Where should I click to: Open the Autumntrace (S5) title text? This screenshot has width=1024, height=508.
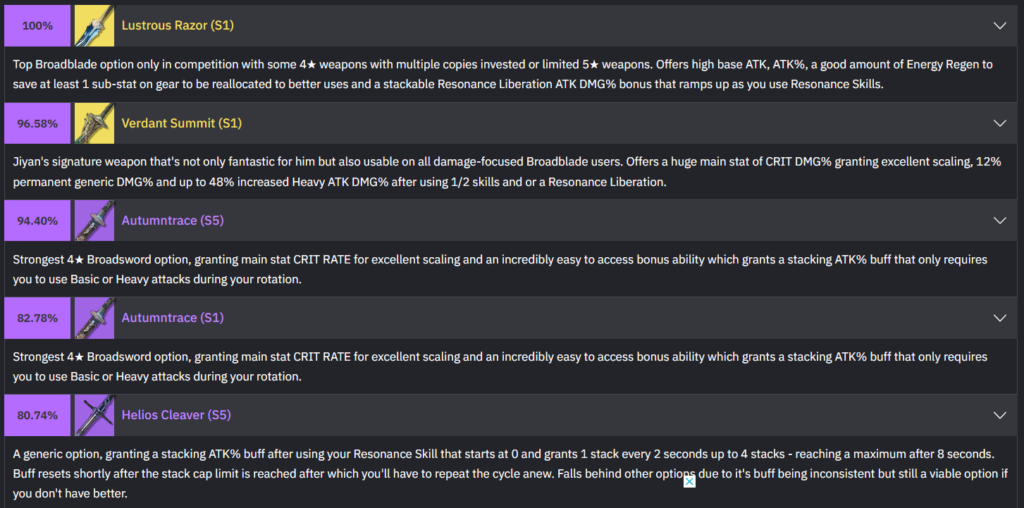tap(173, 220)
